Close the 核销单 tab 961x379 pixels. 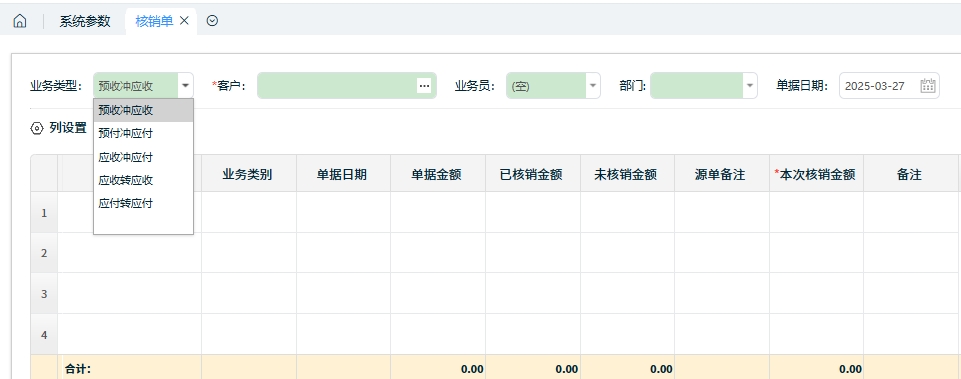184,21
